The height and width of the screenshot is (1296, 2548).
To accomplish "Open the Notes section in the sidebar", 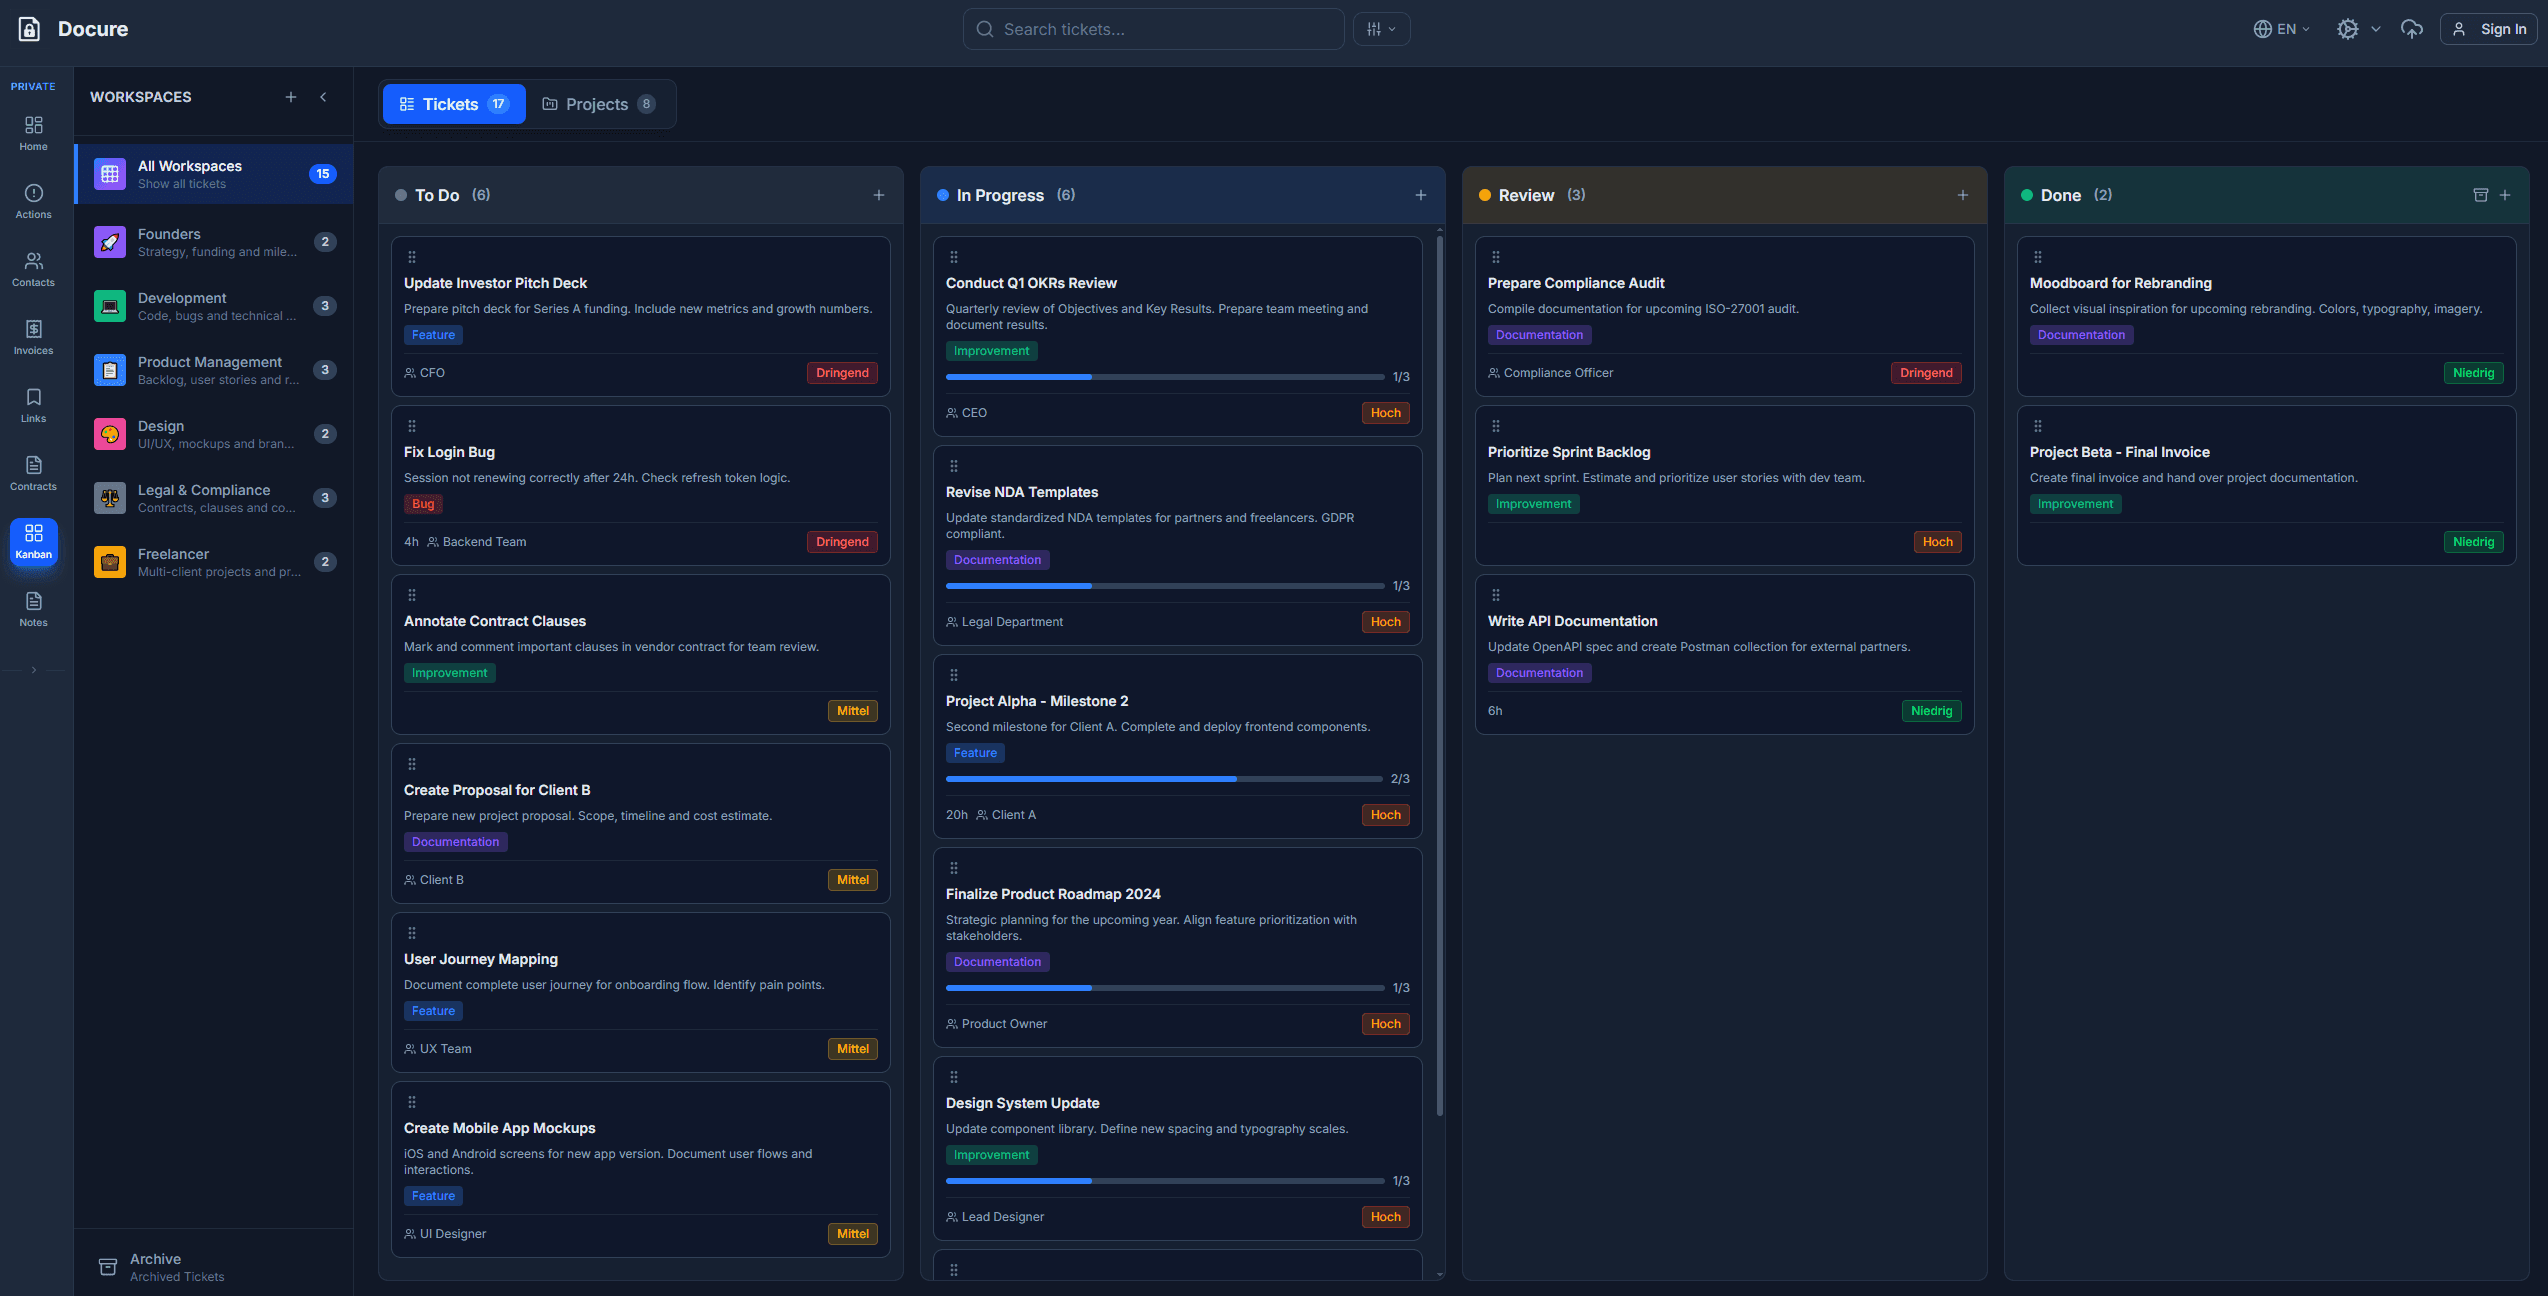I will [33, 608].
